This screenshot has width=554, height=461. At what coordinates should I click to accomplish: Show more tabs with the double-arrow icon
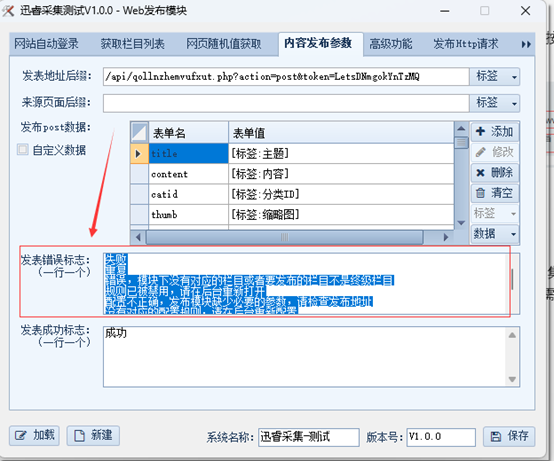click(526, 45)
